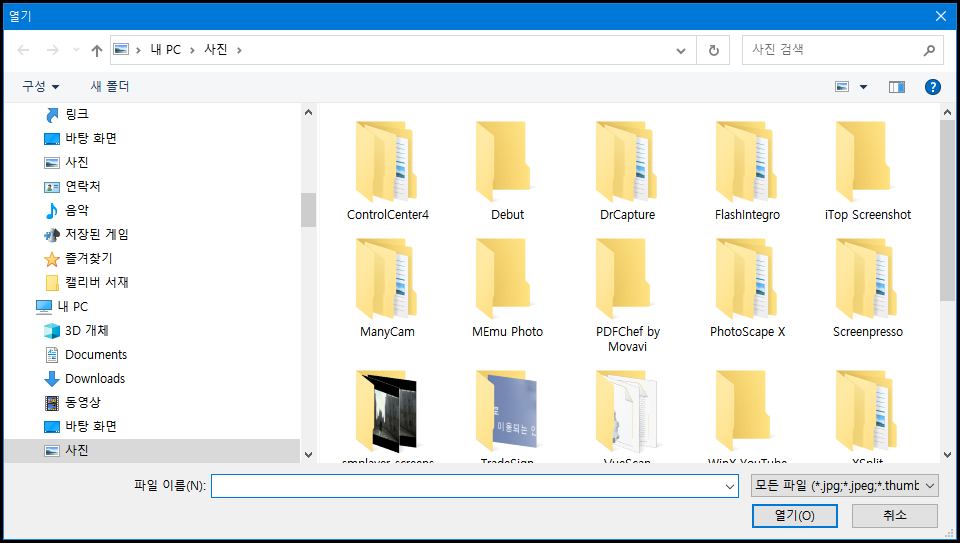Screen dimensions: 960x543
Task: Click the navigation pane scroll-down arrow
Action: pos(308,455)
